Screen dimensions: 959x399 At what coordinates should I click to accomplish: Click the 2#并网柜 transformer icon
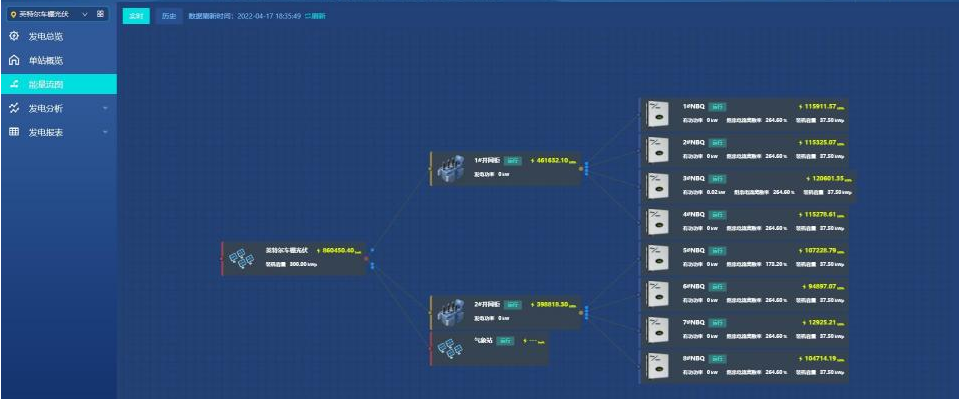tap(451, 312)
